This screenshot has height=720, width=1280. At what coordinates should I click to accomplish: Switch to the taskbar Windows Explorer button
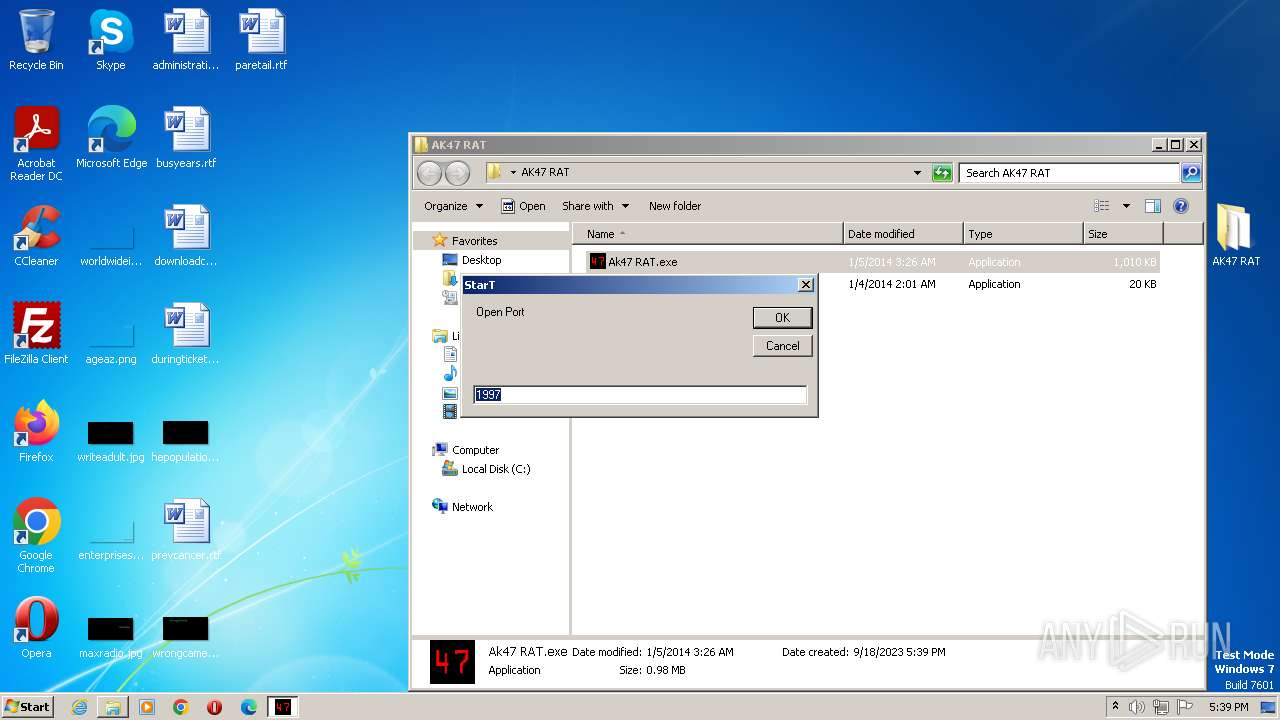(x=113, y=707)
